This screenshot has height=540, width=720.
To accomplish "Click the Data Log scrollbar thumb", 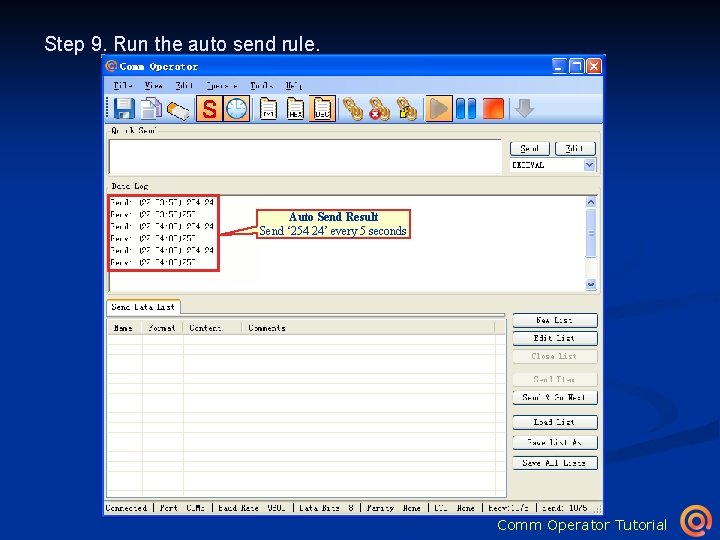I will coord(591,233).
